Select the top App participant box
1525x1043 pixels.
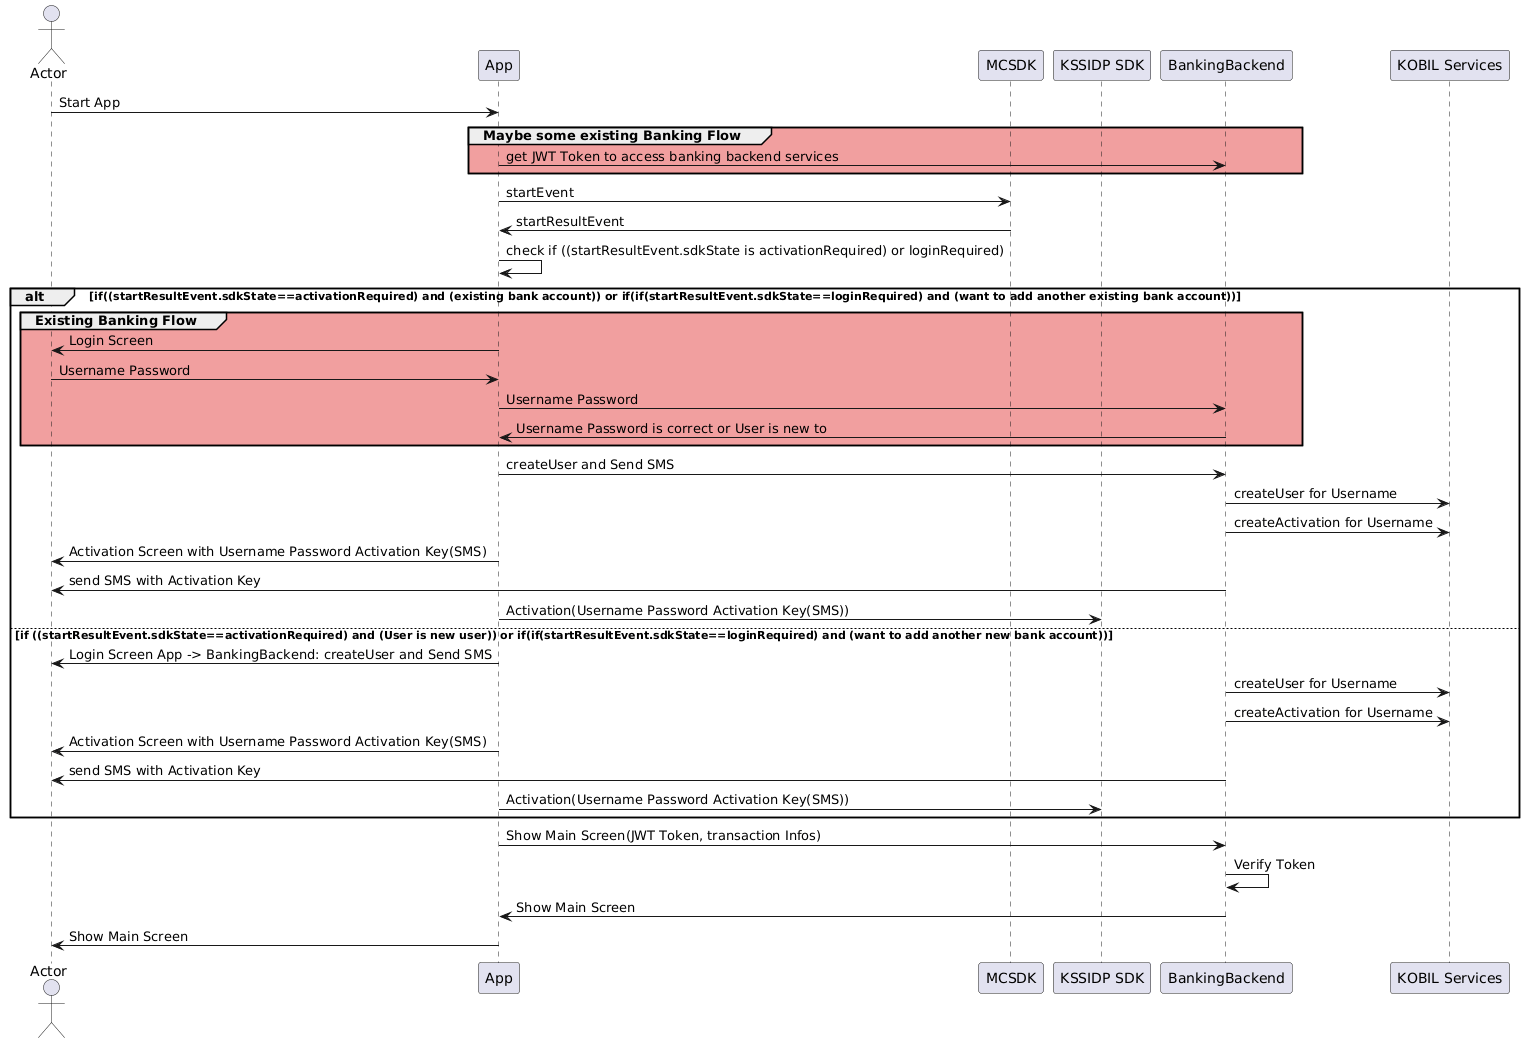498,65
